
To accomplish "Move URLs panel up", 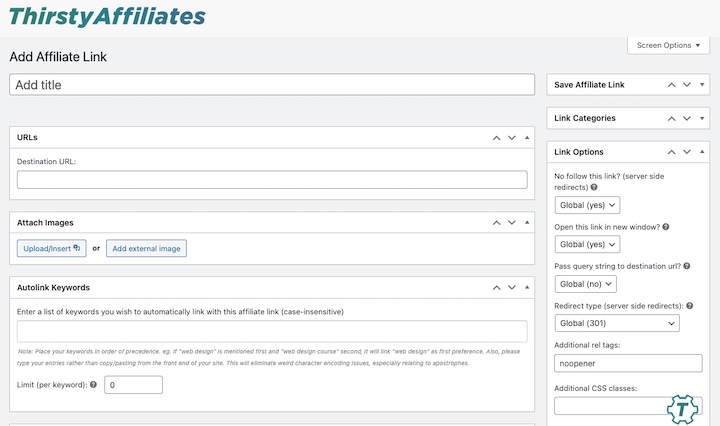I will click(x=496, y=138).
